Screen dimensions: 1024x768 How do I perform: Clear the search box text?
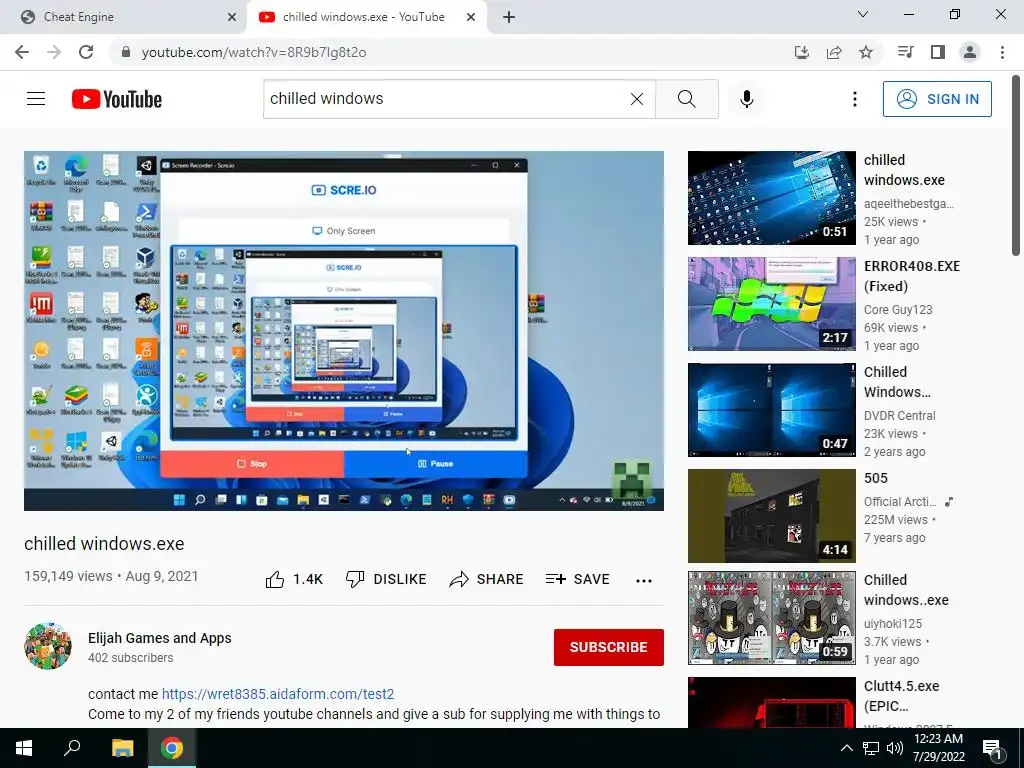click(x=637, y=99)
